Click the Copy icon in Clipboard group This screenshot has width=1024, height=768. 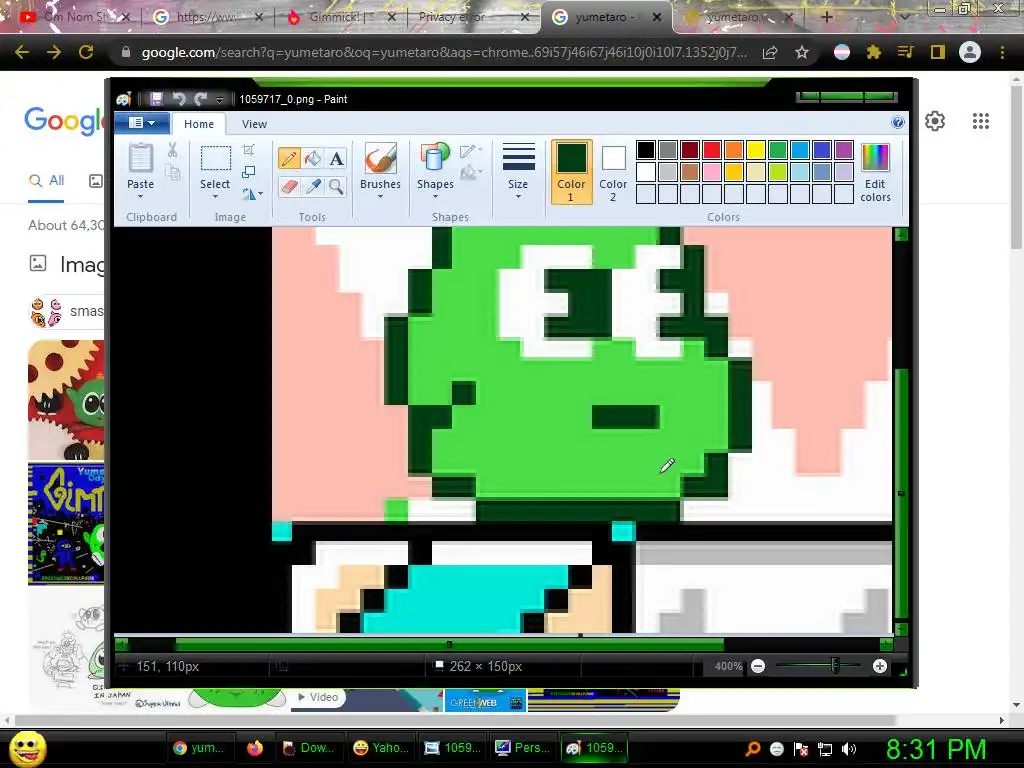pos(172,172)
